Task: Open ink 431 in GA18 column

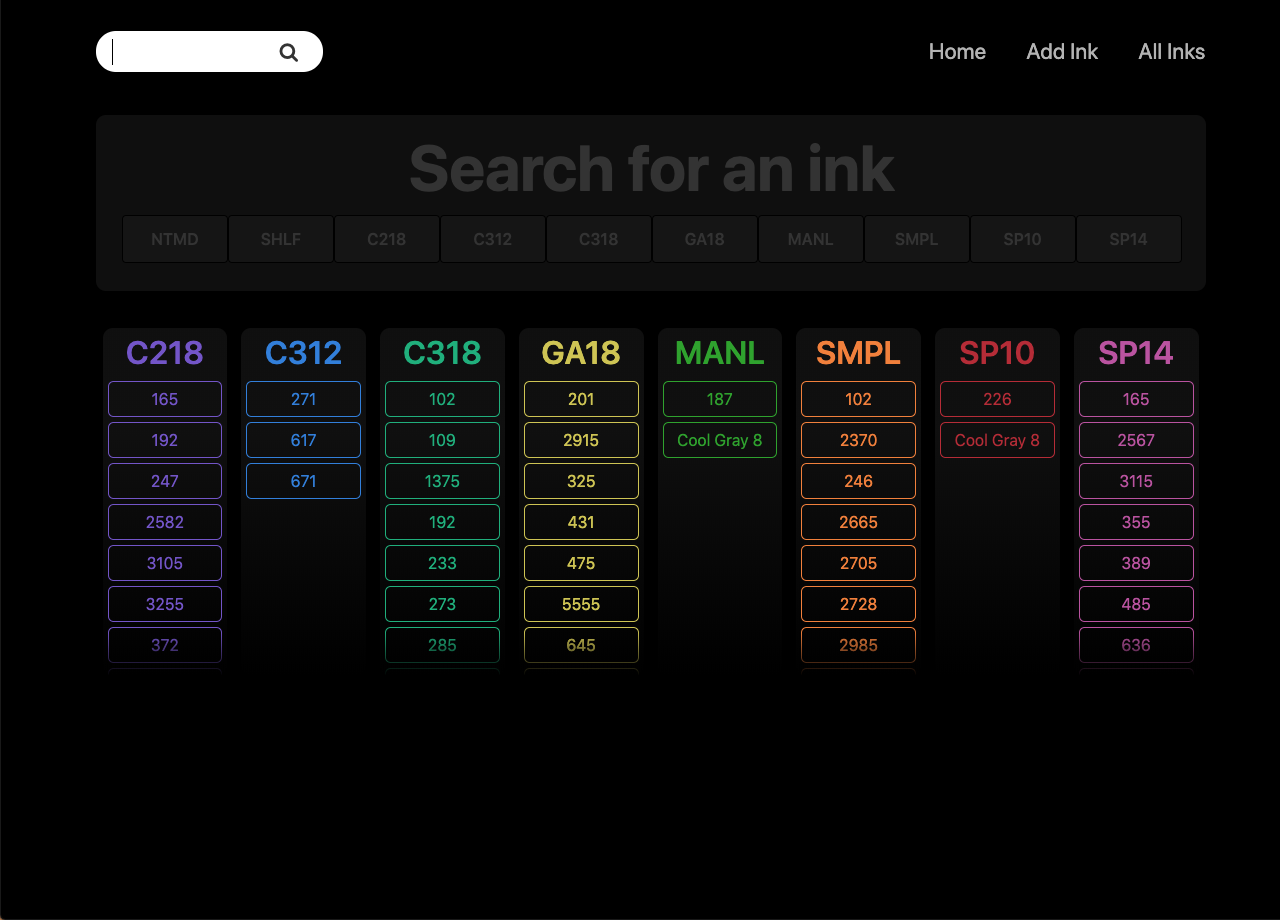Action: coord(581,522)
